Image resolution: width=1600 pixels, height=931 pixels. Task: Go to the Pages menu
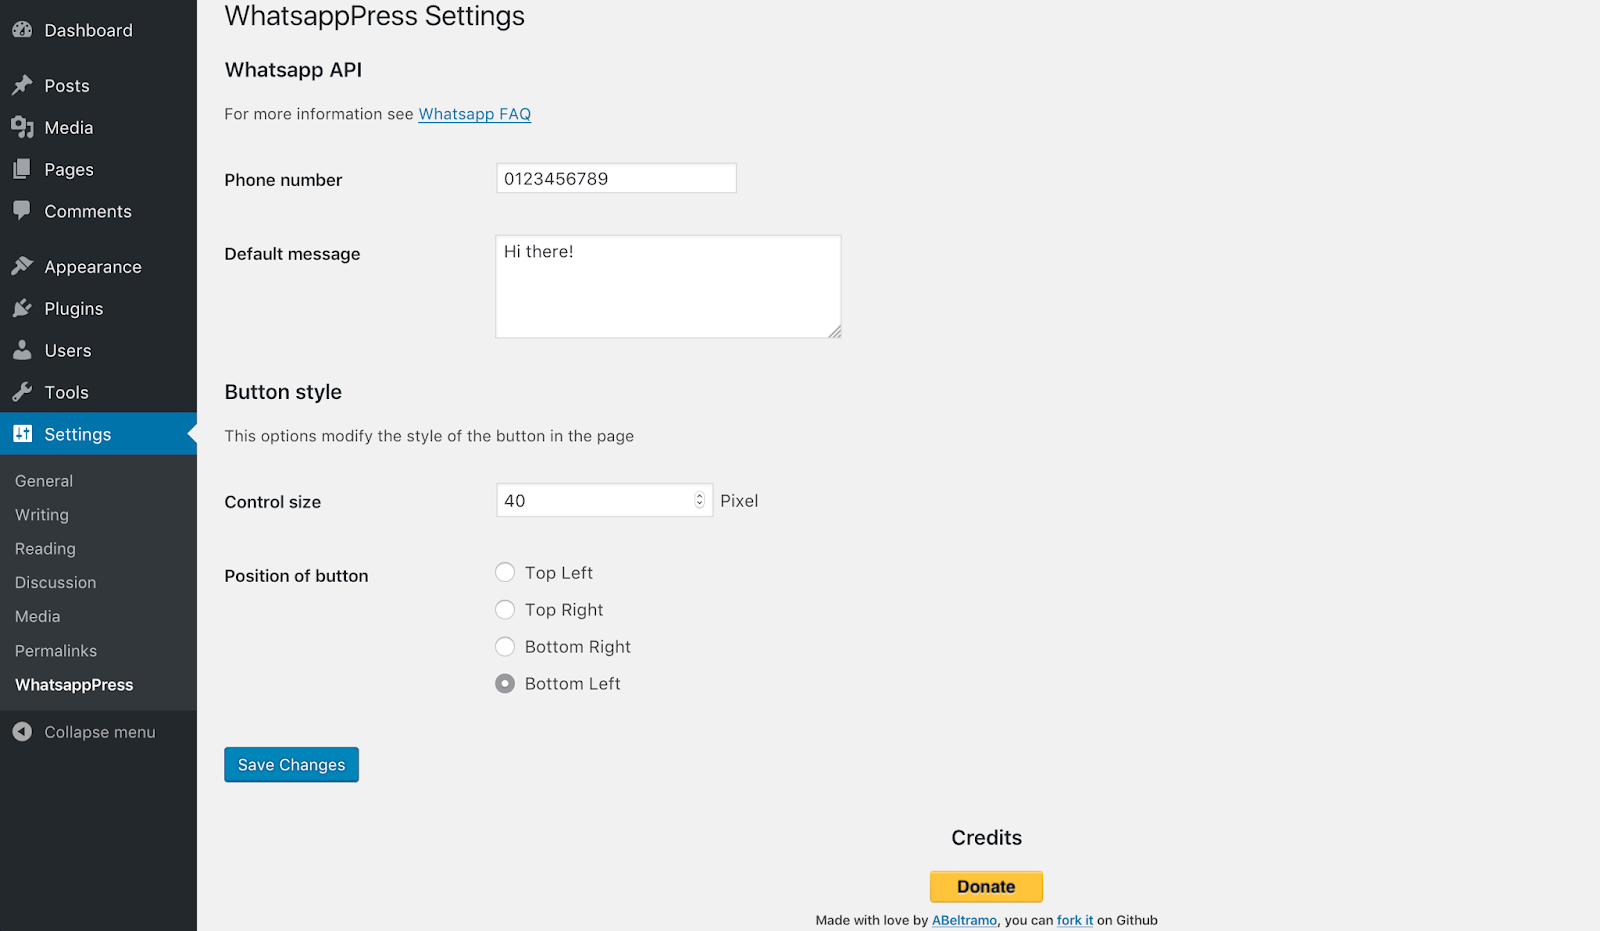tap(98, 169)
